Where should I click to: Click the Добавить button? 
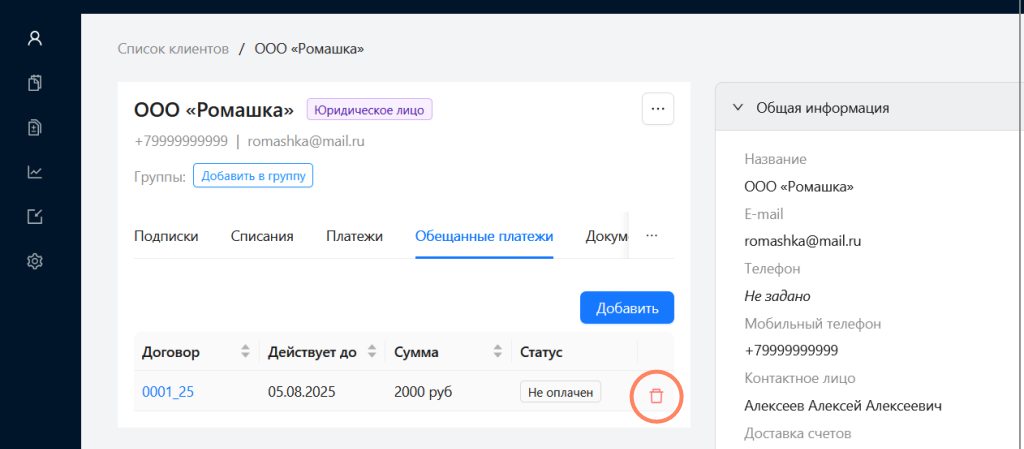(626, 307)
